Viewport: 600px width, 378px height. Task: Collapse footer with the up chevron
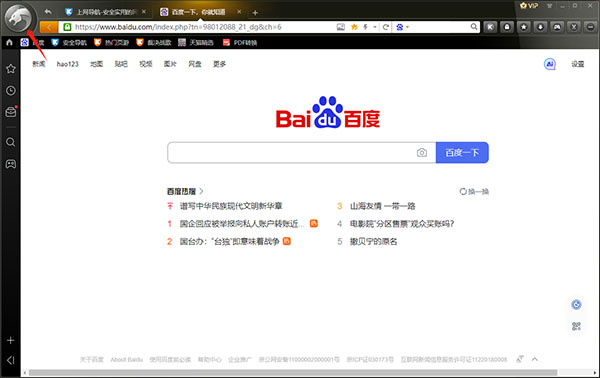point(535,359)
